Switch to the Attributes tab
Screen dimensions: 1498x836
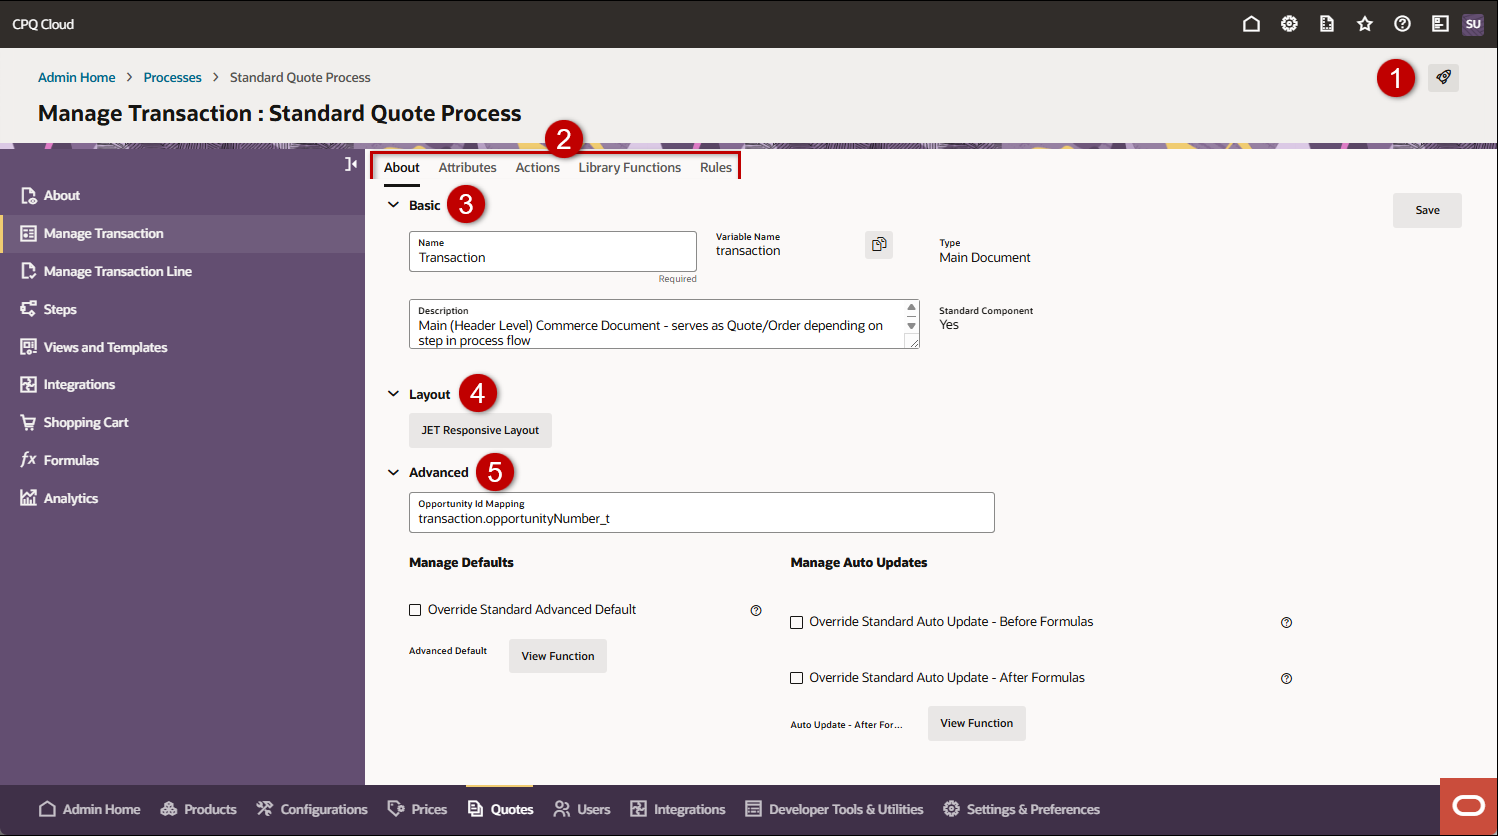click(467, 167)
